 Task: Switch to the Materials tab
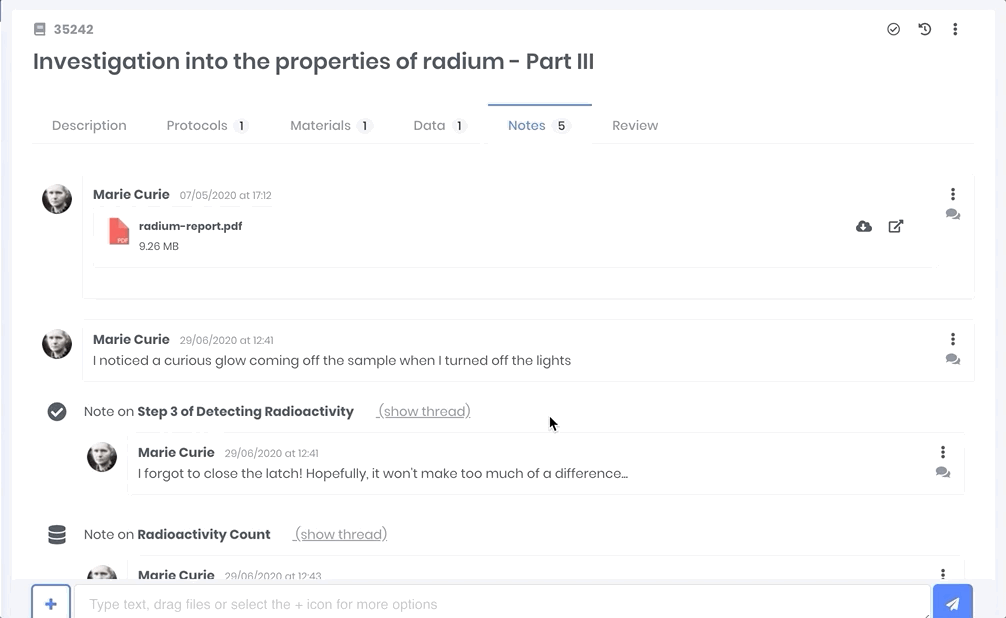320,126
